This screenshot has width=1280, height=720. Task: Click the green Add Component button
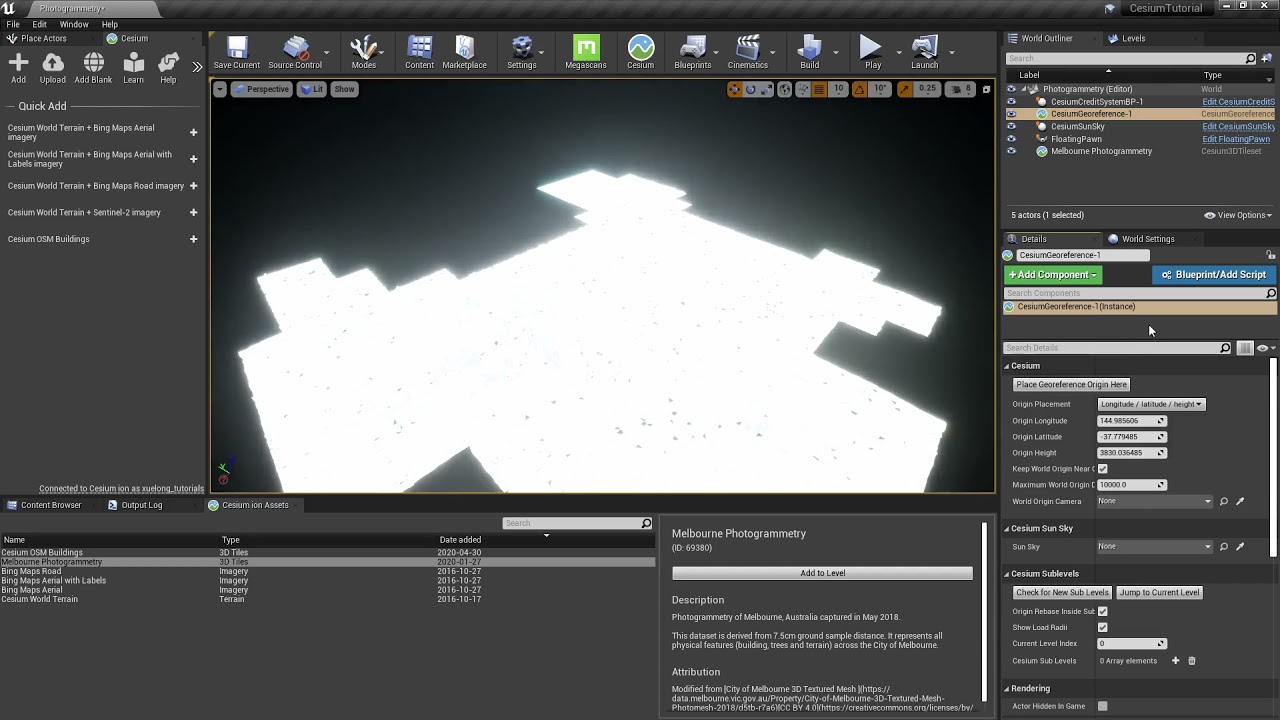(1053, 274)
